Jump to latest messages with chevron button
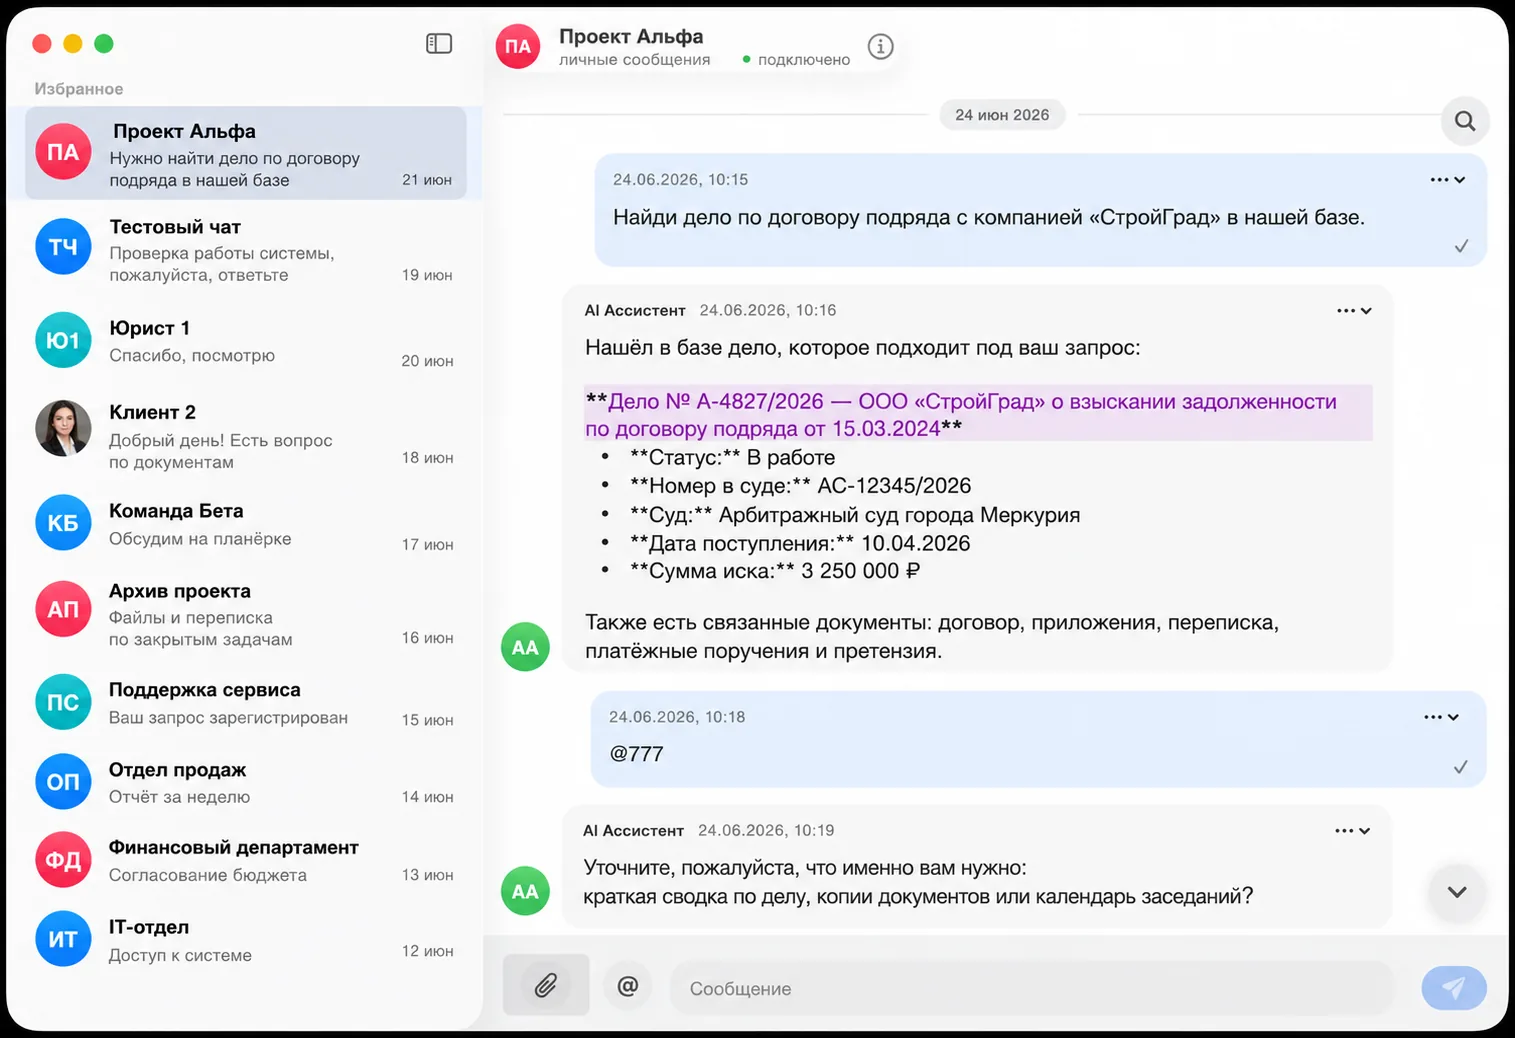 pos(1457,892)
